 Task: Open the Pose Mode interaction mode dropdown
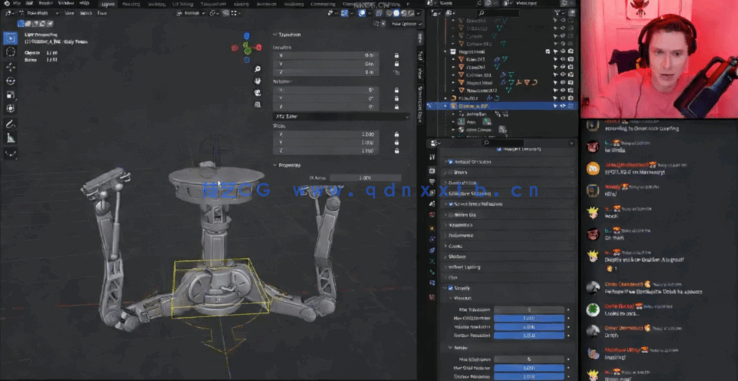38,13
